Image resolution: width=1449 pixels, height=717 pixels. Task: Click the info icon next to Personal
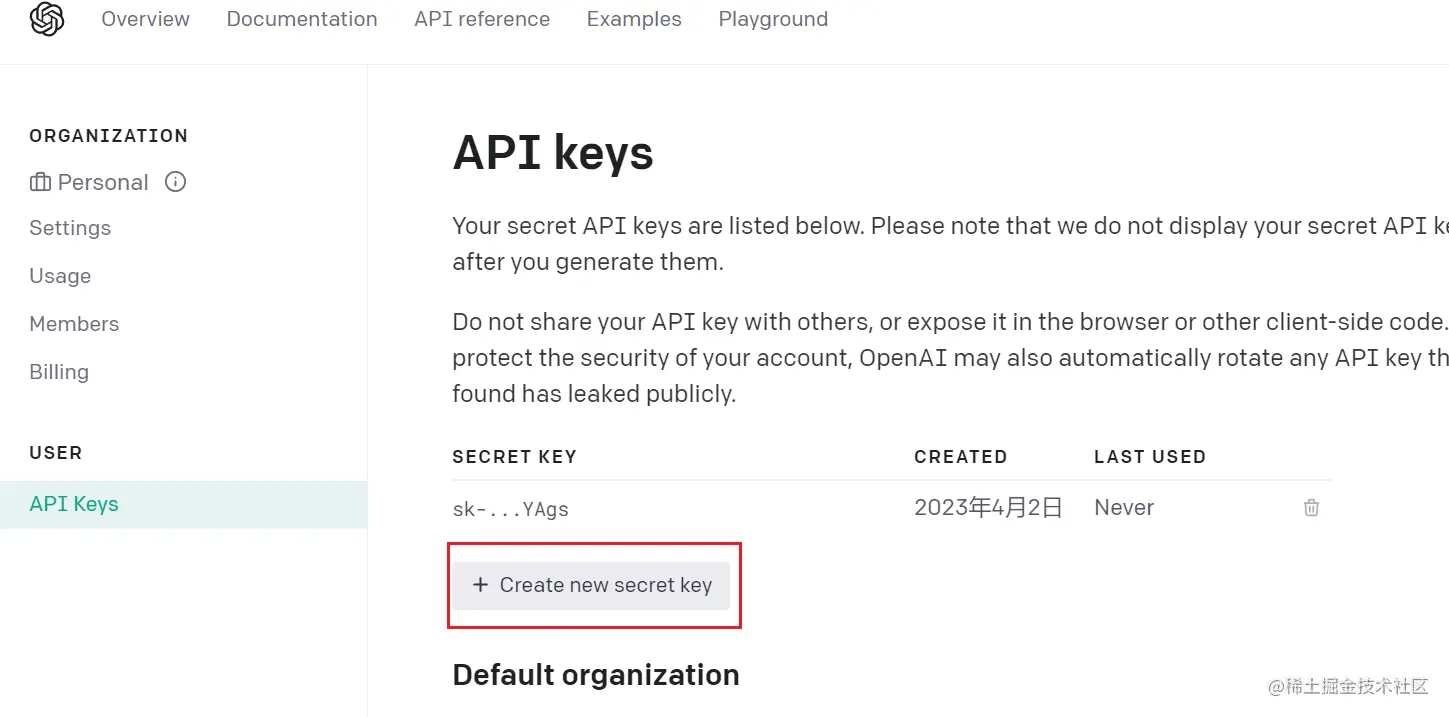click(176, 182)
